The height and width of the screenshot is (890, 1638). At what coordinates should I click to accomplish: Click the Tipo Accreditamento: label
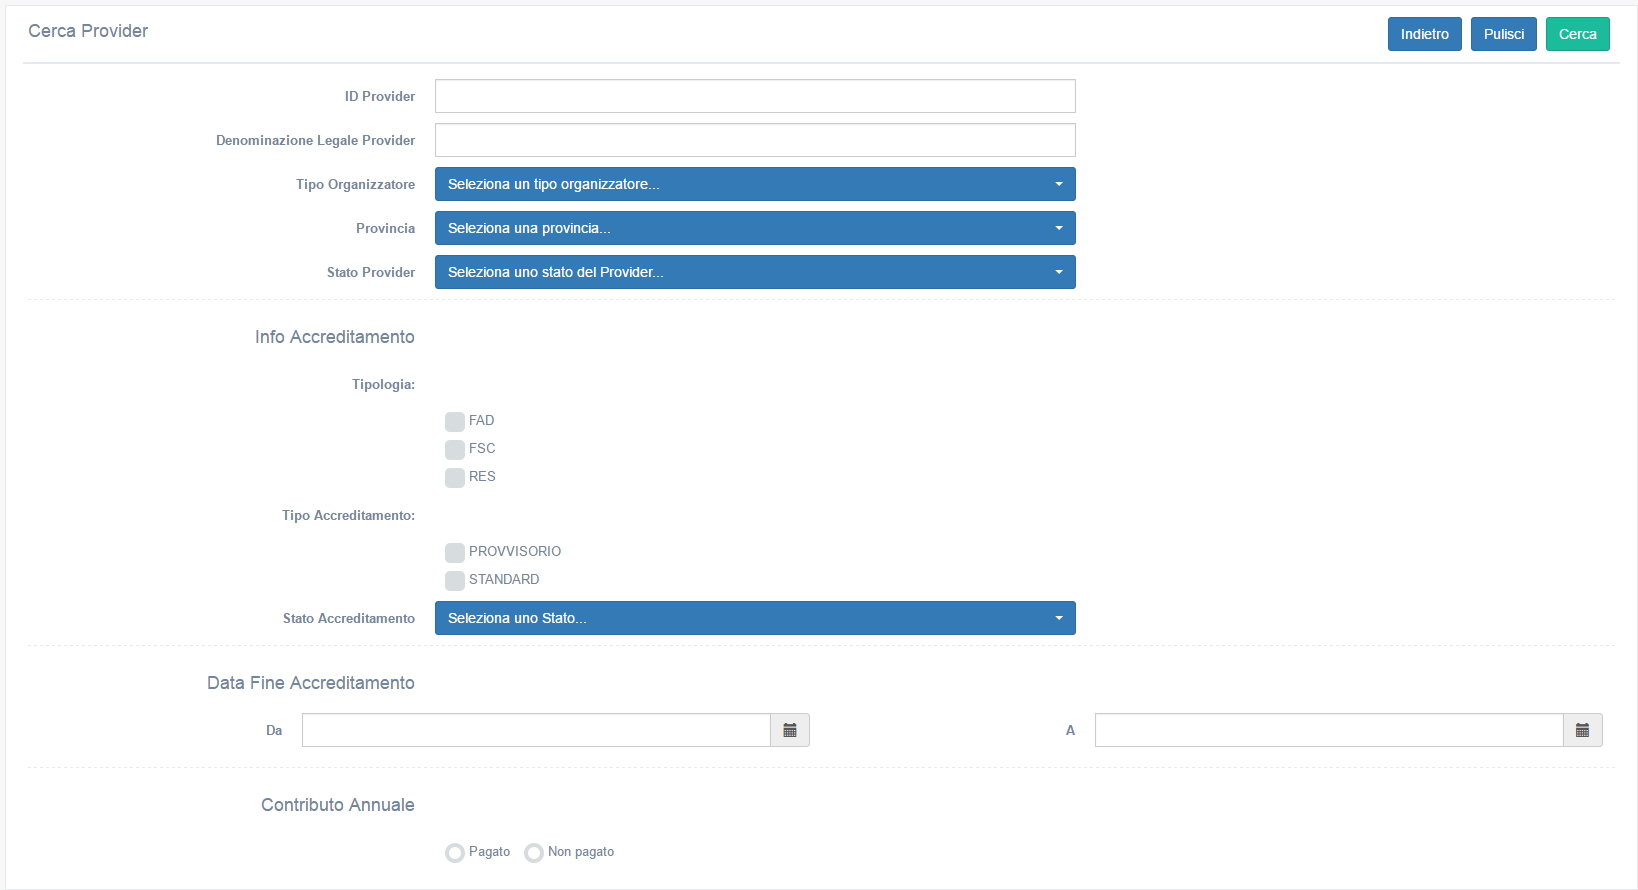pyautogui.click(x=348, y=515)
